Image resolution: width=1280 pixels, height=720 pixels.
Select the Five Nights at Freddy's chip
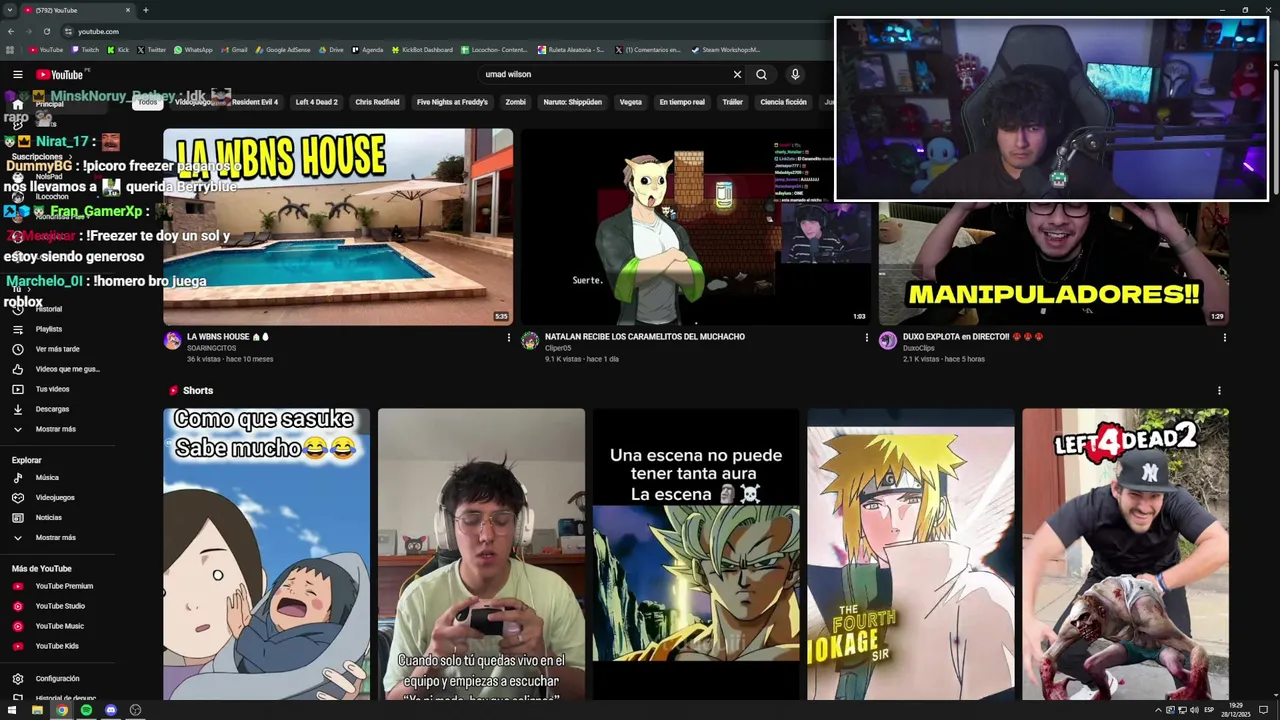pyautogui.click(x=452, y=102)
